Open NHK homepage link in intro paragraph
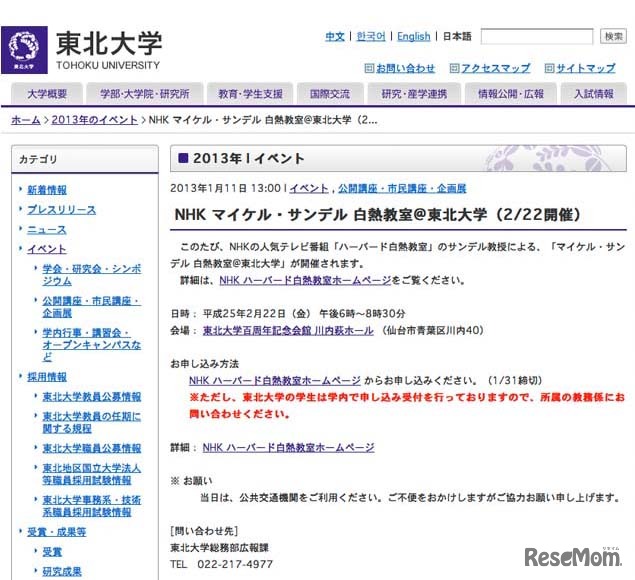The image size is (635, 580). point(305,280)
